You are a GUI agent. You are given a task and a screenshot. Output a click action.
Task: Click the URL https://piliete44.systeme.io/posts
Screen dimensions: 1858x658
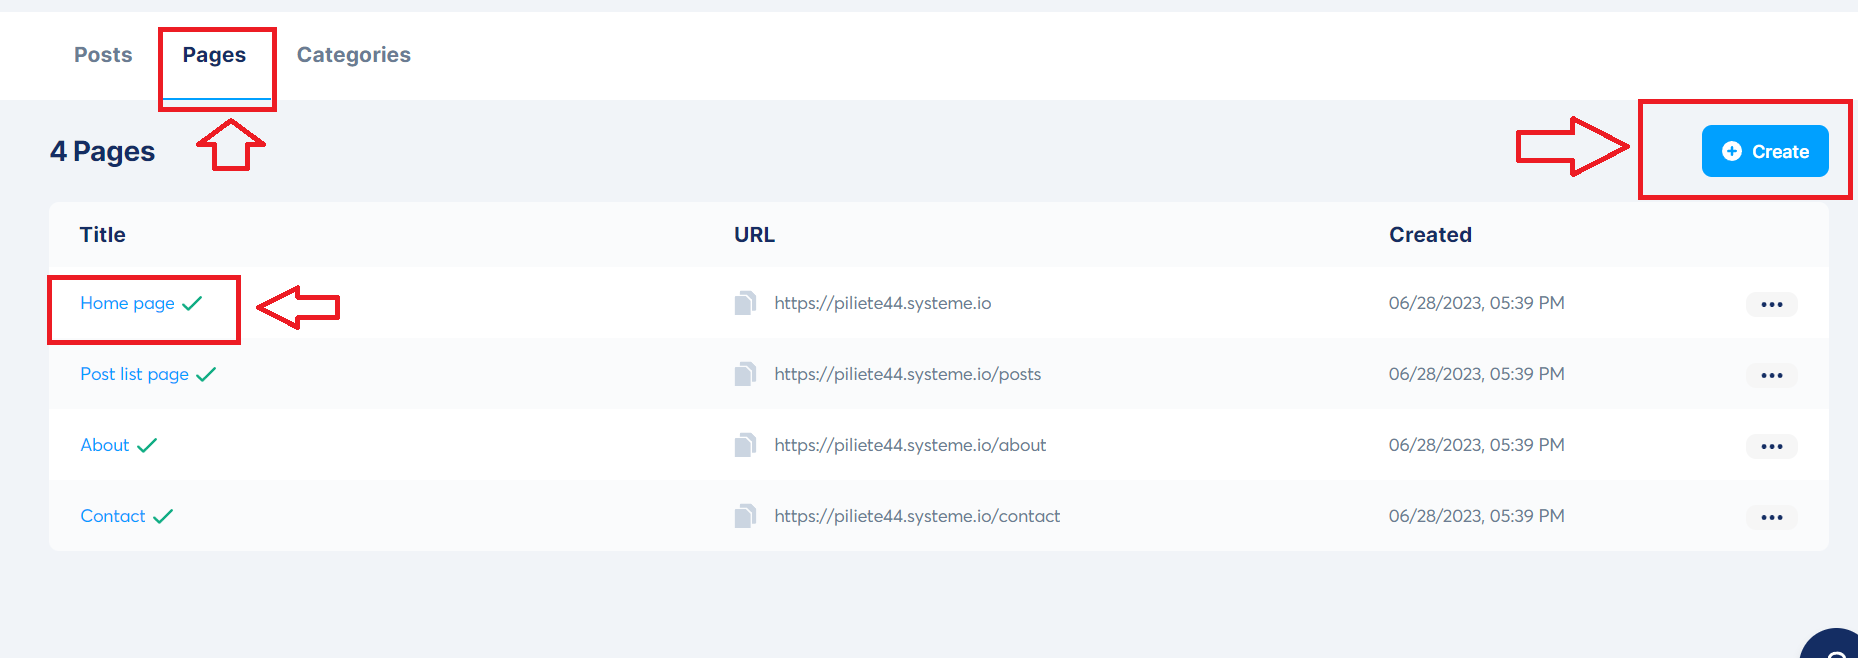coord(908,374)
